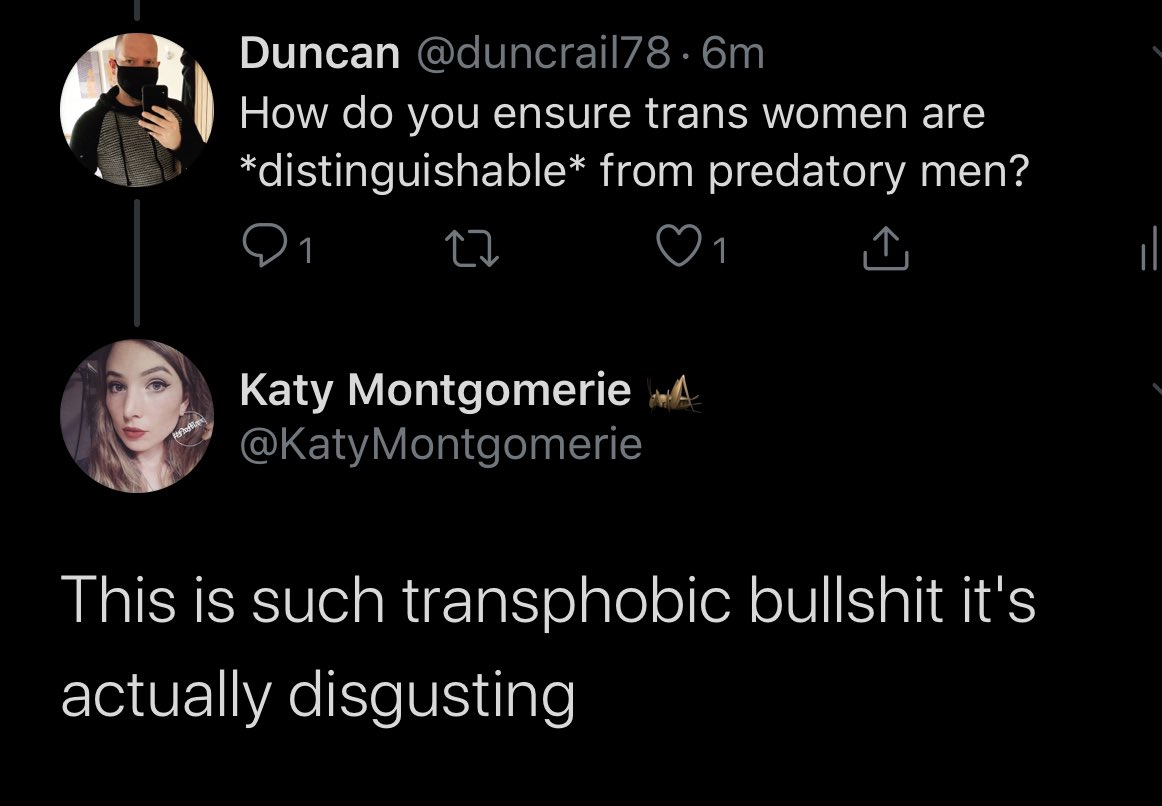Open Duncan's tweet about predatory men

(634, 142)
